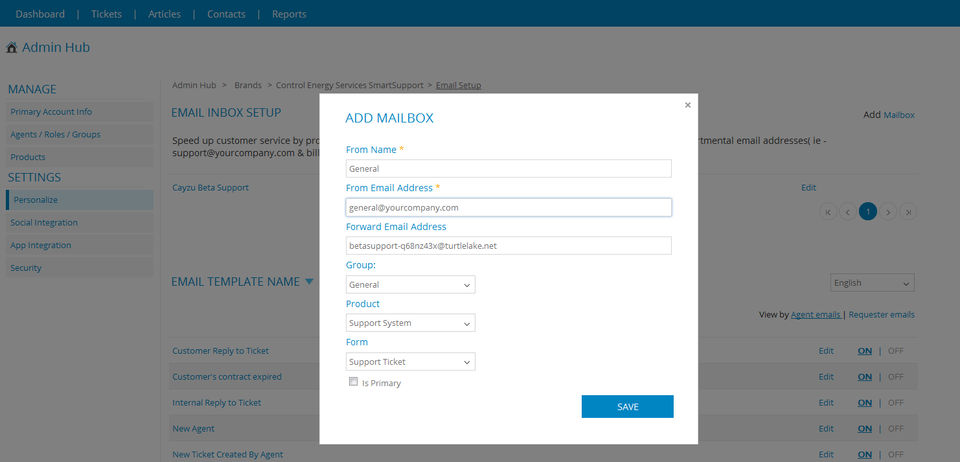
Task: Open the Tickets menu
Action: coord(106,14)
